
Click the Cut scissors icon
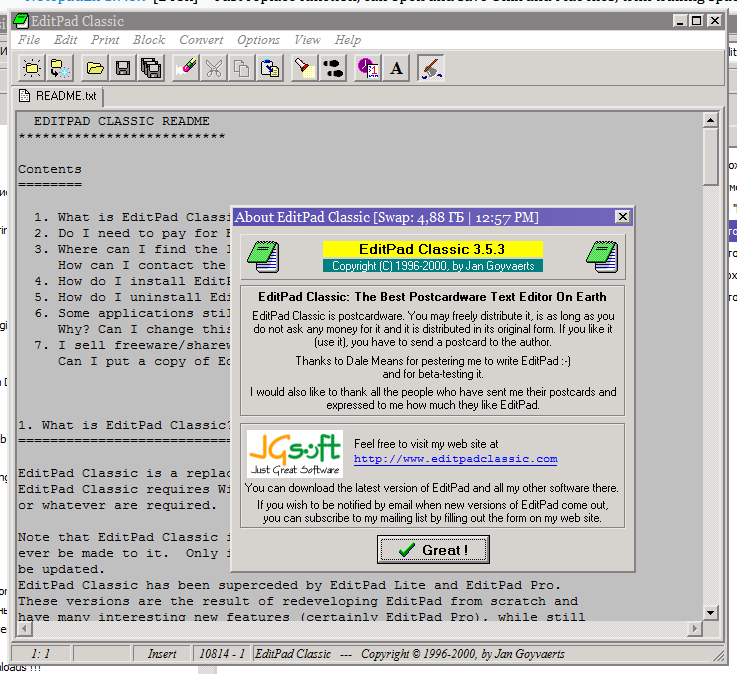(x=214, y=69)
